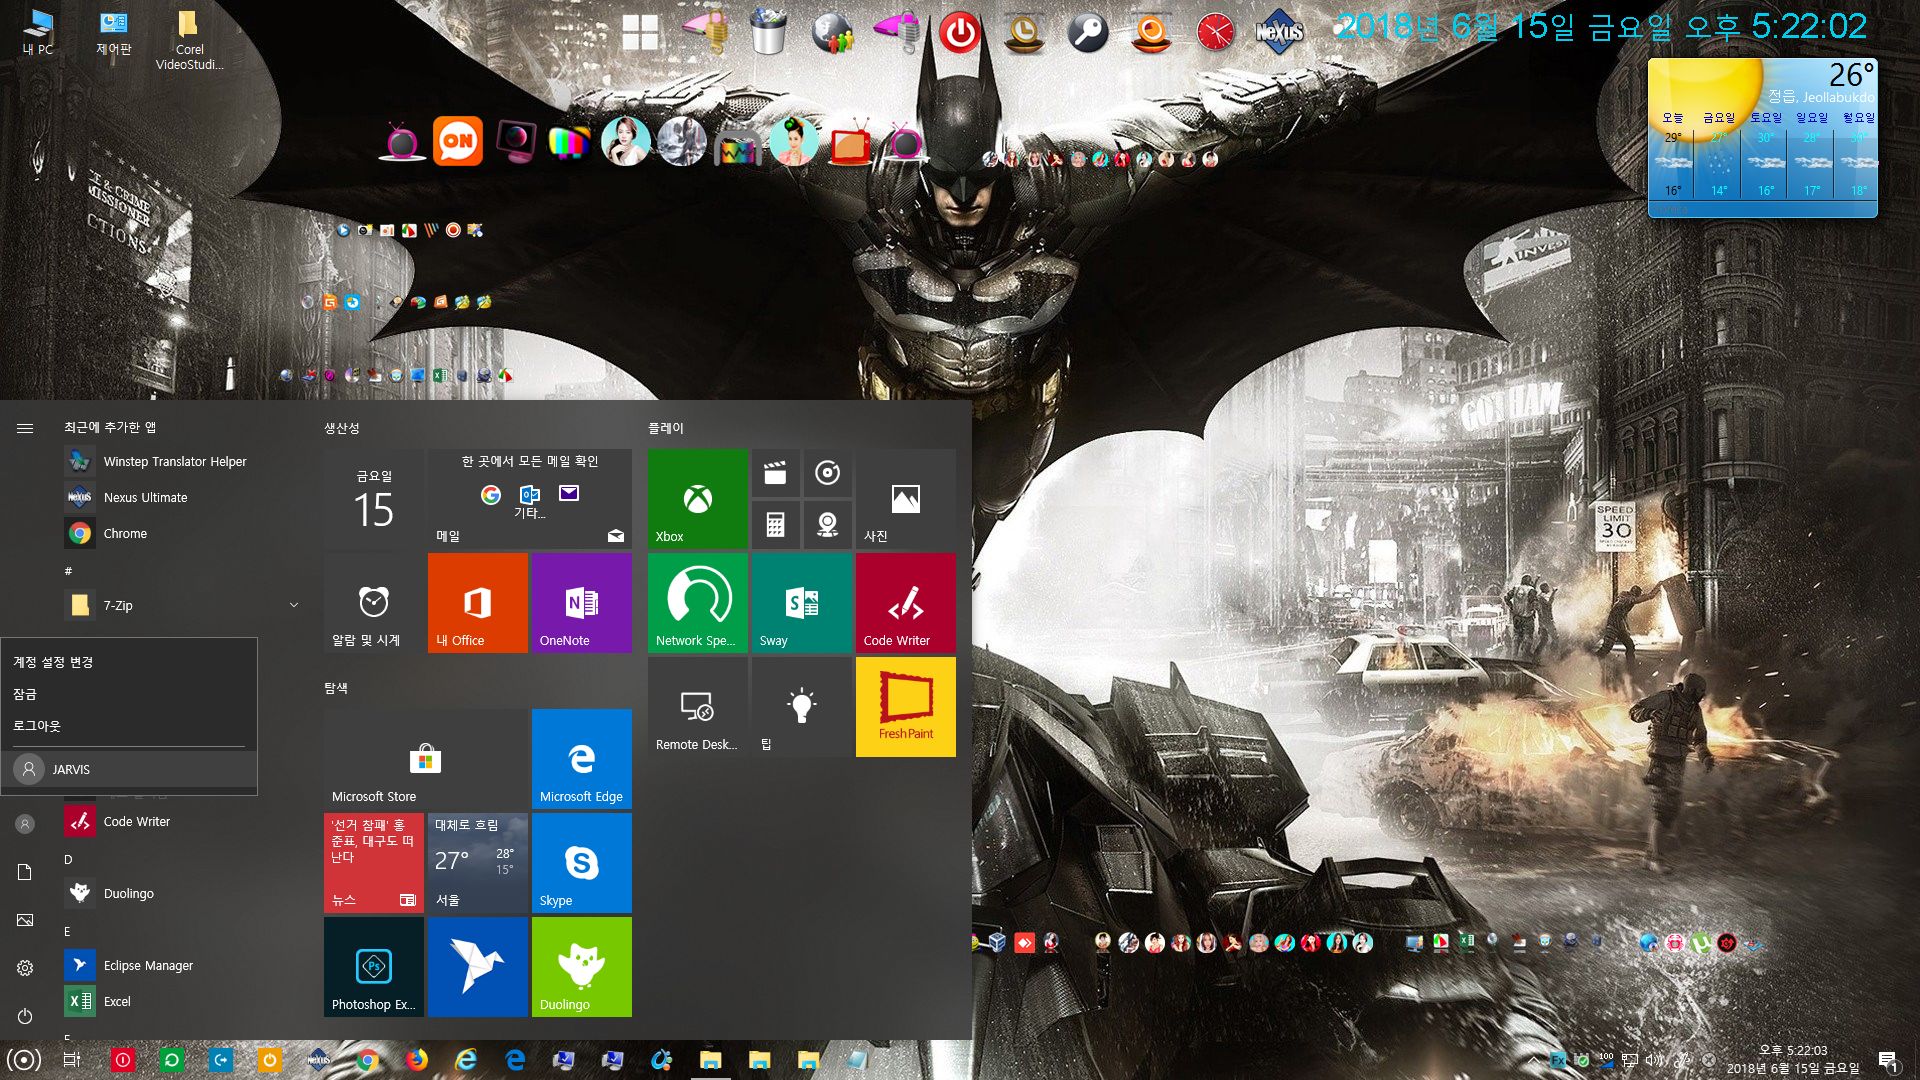Open the Movies & TV small tile
This screenshot has height=1080, width=1920.
(x=775, y=473)
